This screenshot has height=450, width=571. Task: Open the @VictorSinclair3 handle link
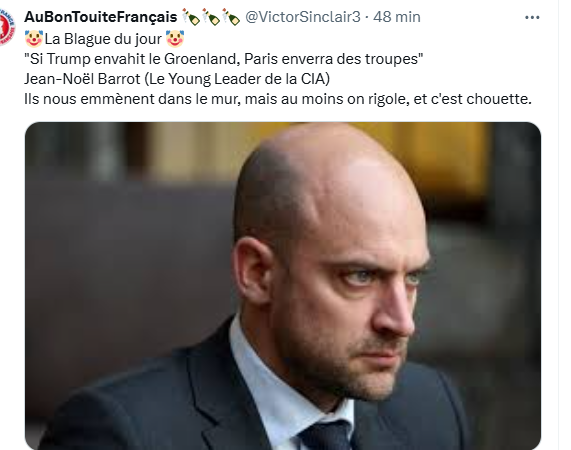click(303, 17)
